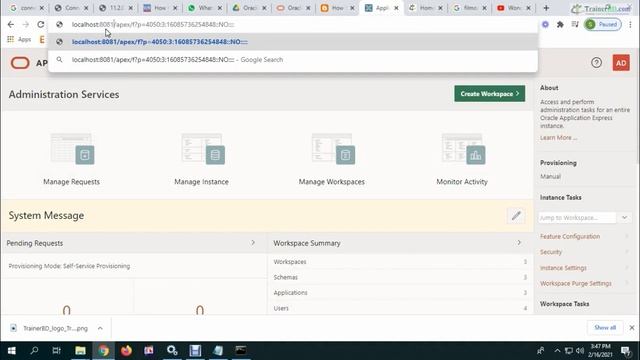This screenshot has height=360, width=640.
Task: Select the Google Search suggestion for localhost
Action: (x=293, y=60)
